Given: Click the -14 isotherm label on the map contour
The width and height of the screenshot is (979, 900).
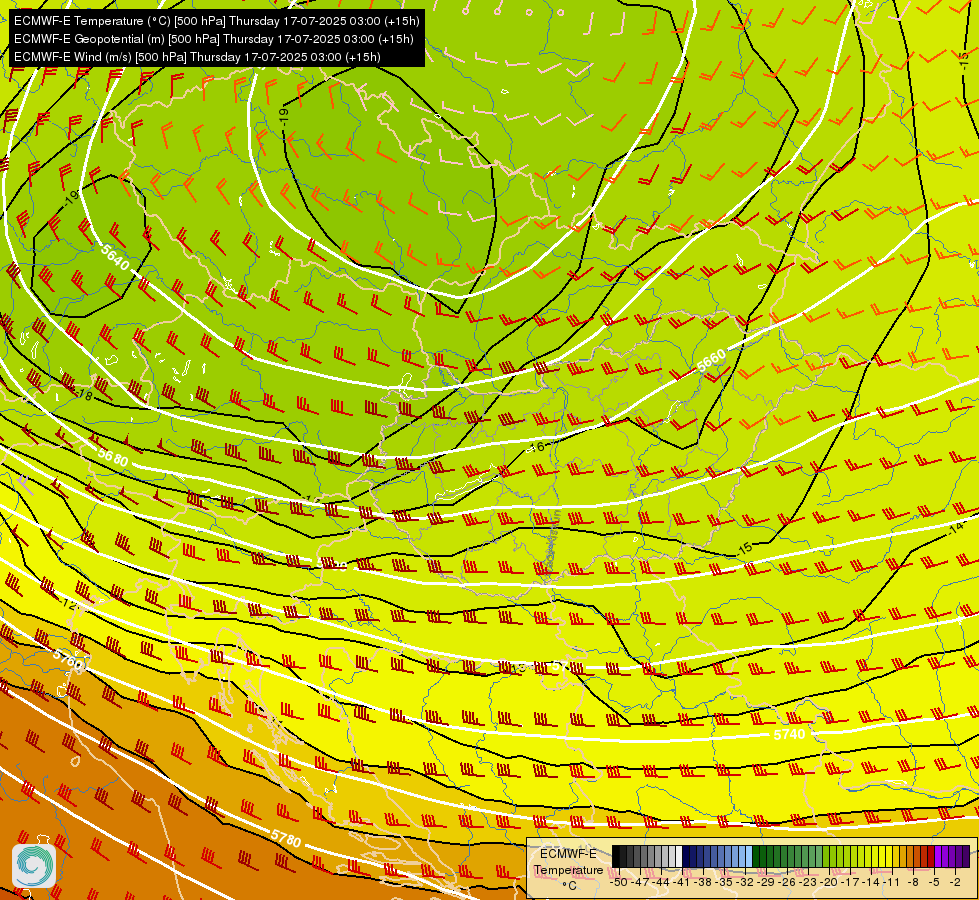Looking at the screenshot, I should pyautogui.click(x=956, y=528).
